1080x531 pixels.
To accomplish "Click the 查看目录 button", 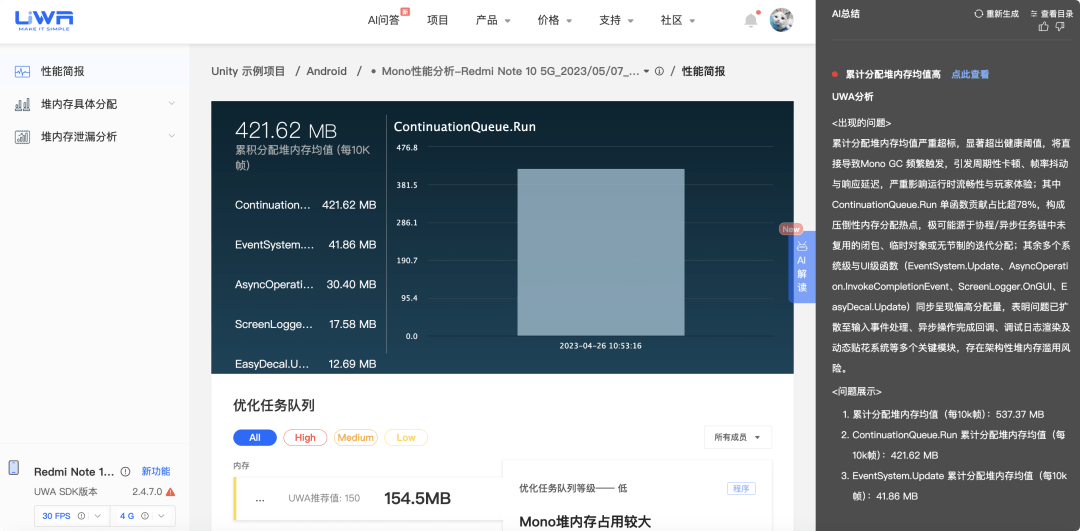I will (x=1050, y=14).
